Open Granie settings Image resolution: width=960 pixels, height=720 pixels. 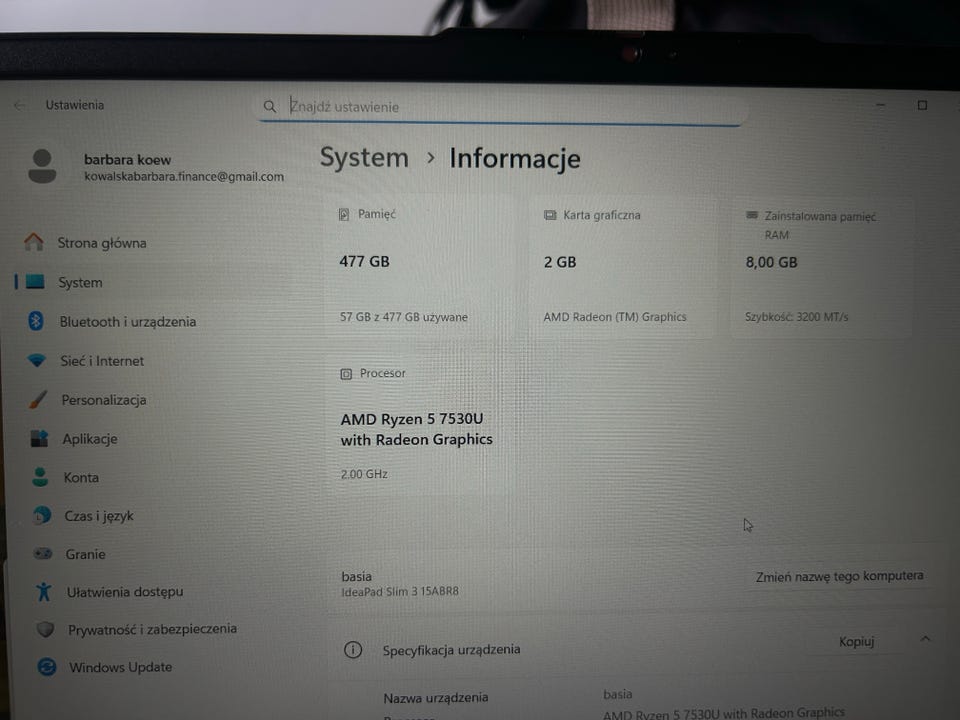(85, 554)
